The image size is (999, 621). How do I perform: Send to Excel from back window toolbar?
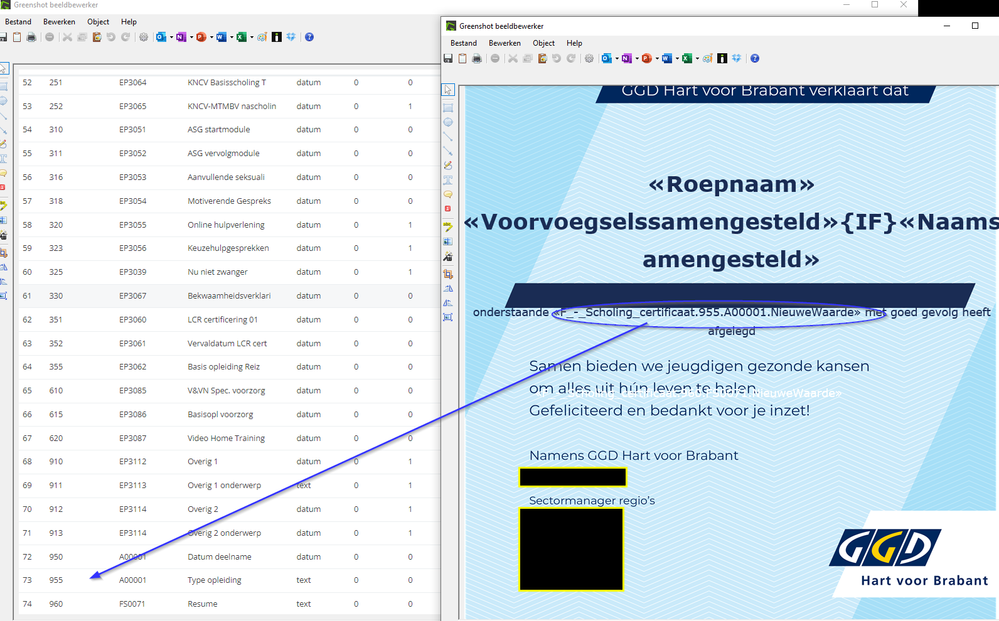coord(241,37)
